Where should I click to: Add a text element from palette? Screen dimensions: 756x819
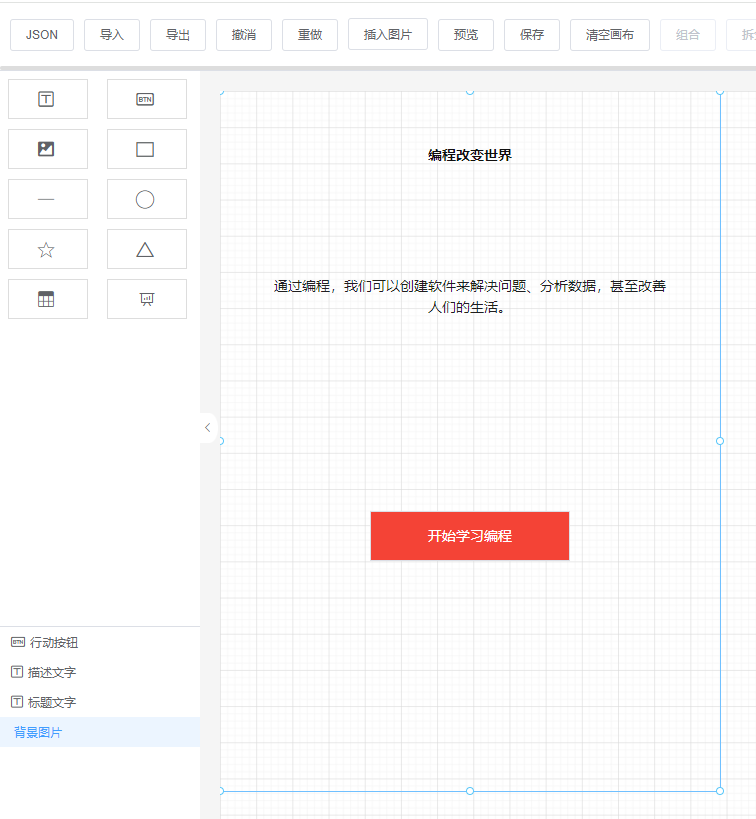pos(48,99)
